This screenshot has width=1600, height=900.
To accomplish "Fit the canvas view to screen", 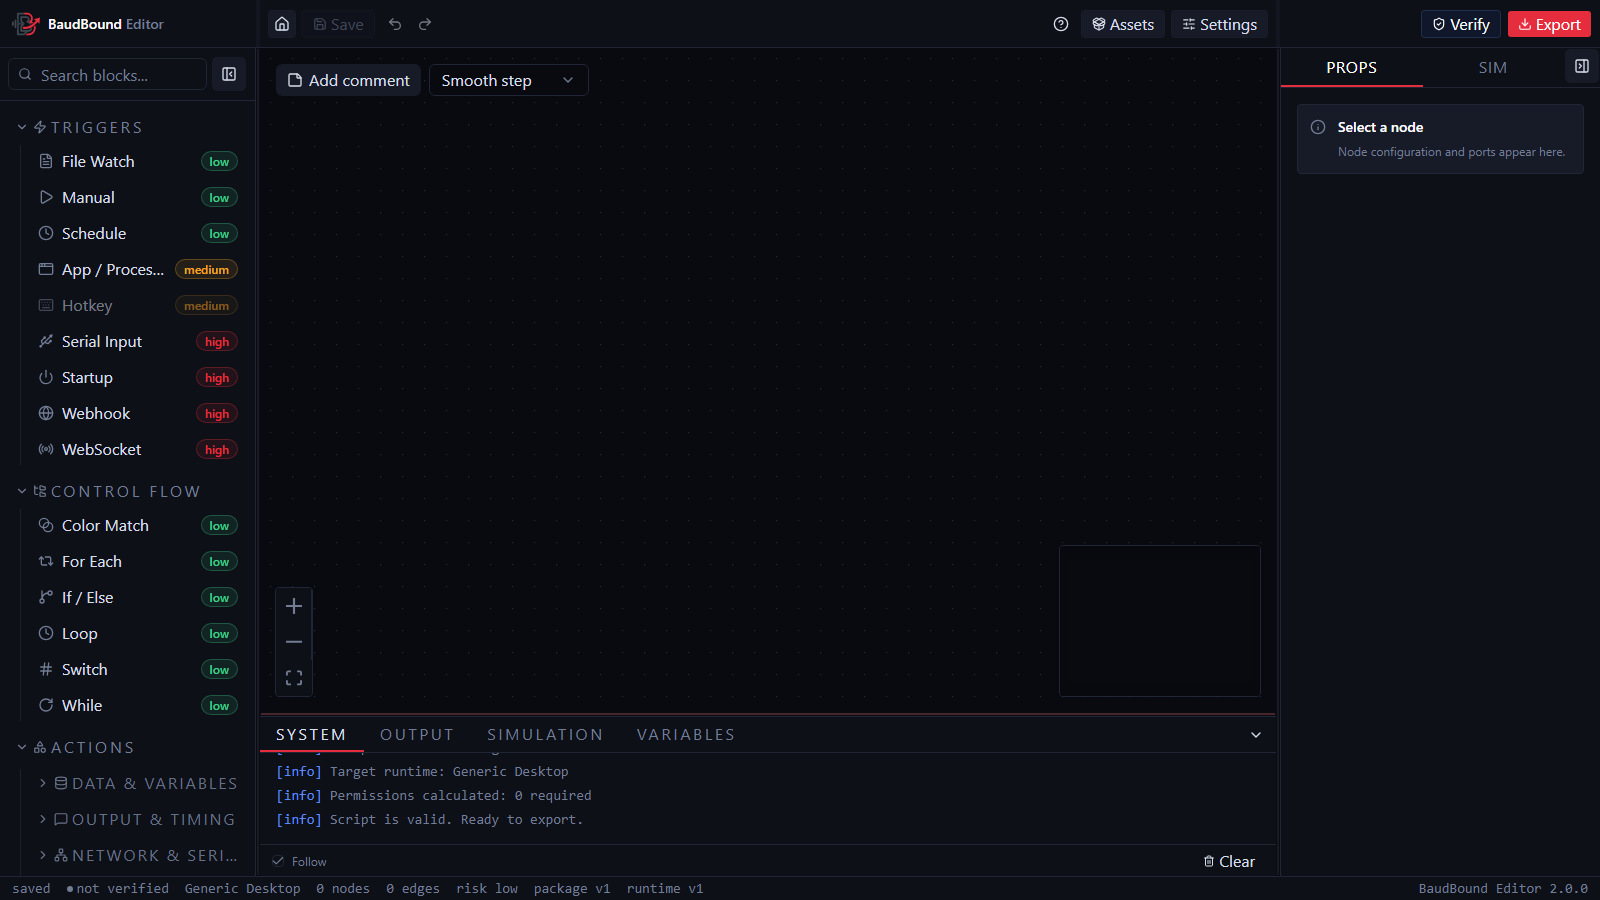I will tap(294, 678).
